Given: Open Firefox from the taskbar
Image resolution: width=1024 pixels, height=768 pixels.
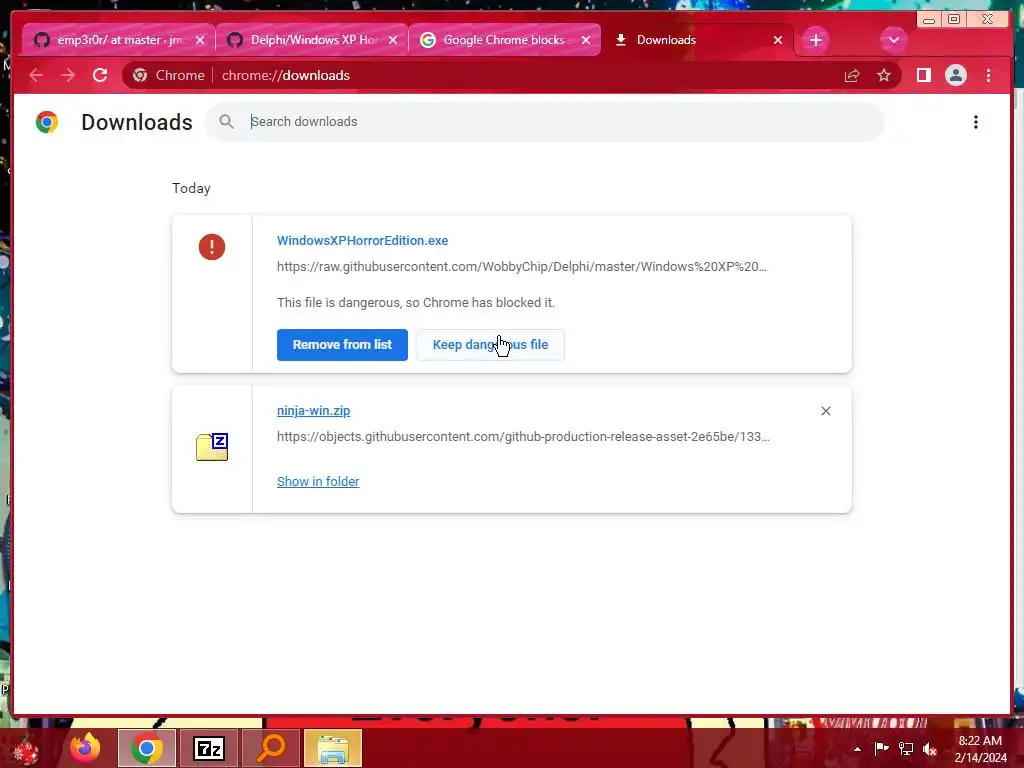Looking at the screenshot, I should tap(85, 748).
